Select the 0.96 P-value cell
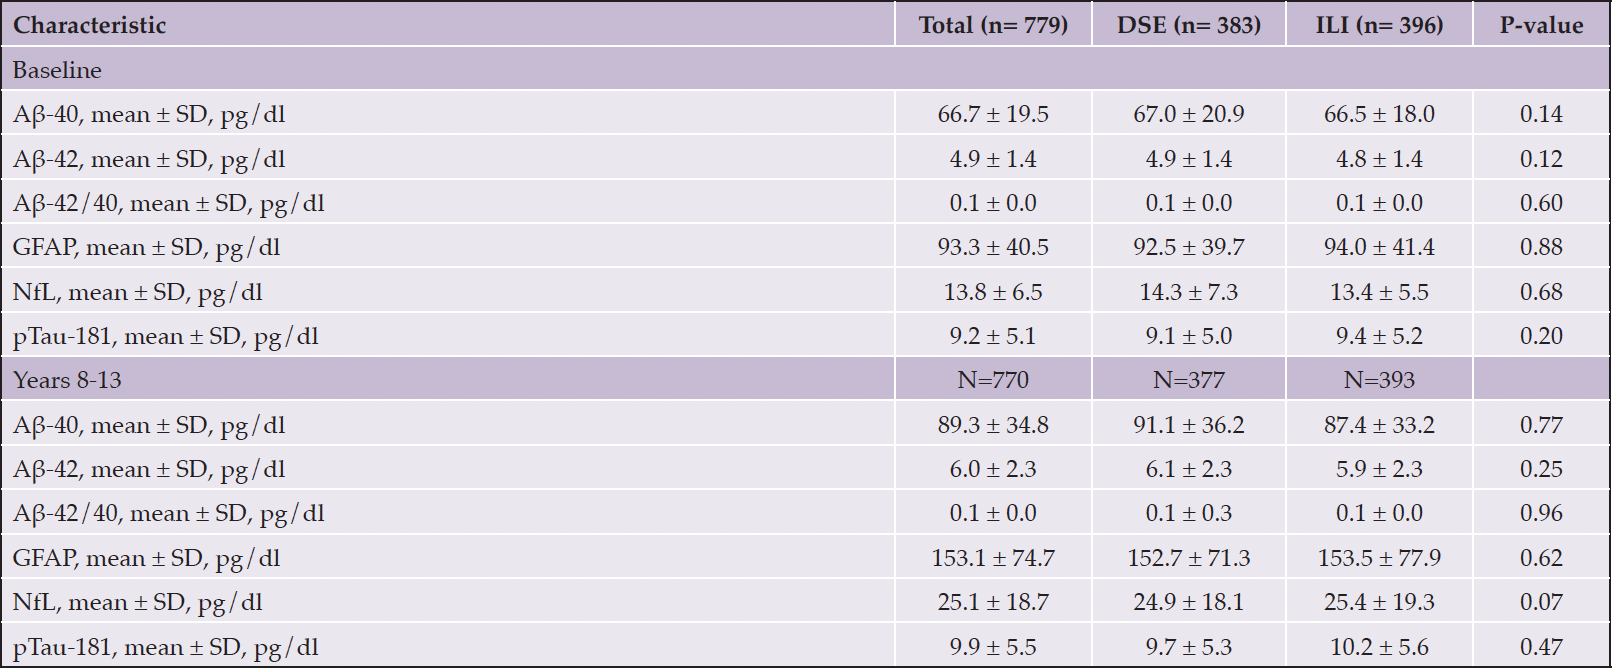Screen dimensions: 1612x668 click(1541, 513)
